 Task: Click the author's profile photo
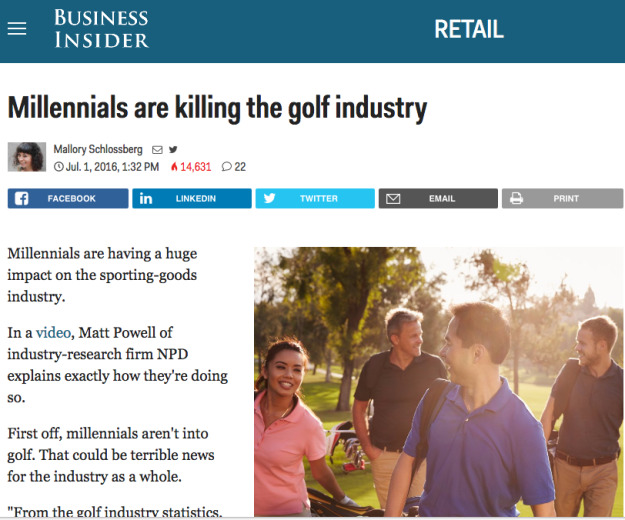click(26, 157)
